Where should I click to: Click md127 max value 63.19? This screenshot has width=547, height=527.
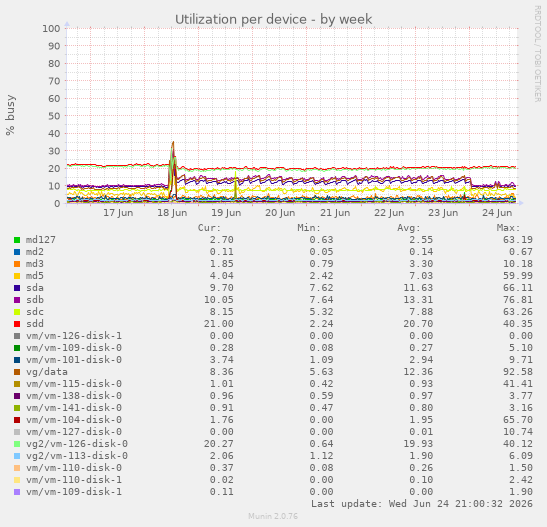point(518,240)
